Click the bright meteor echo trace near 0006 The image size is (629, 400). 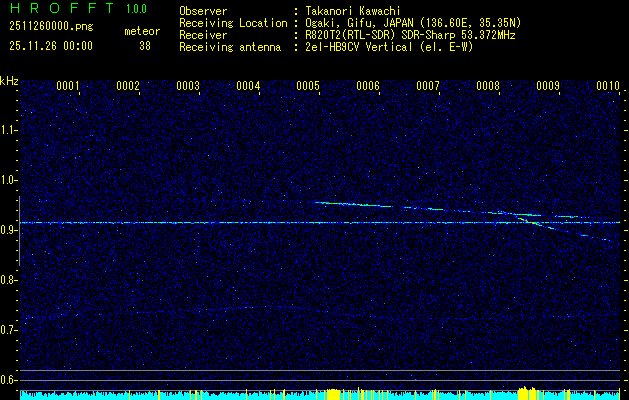pos(353,205)
